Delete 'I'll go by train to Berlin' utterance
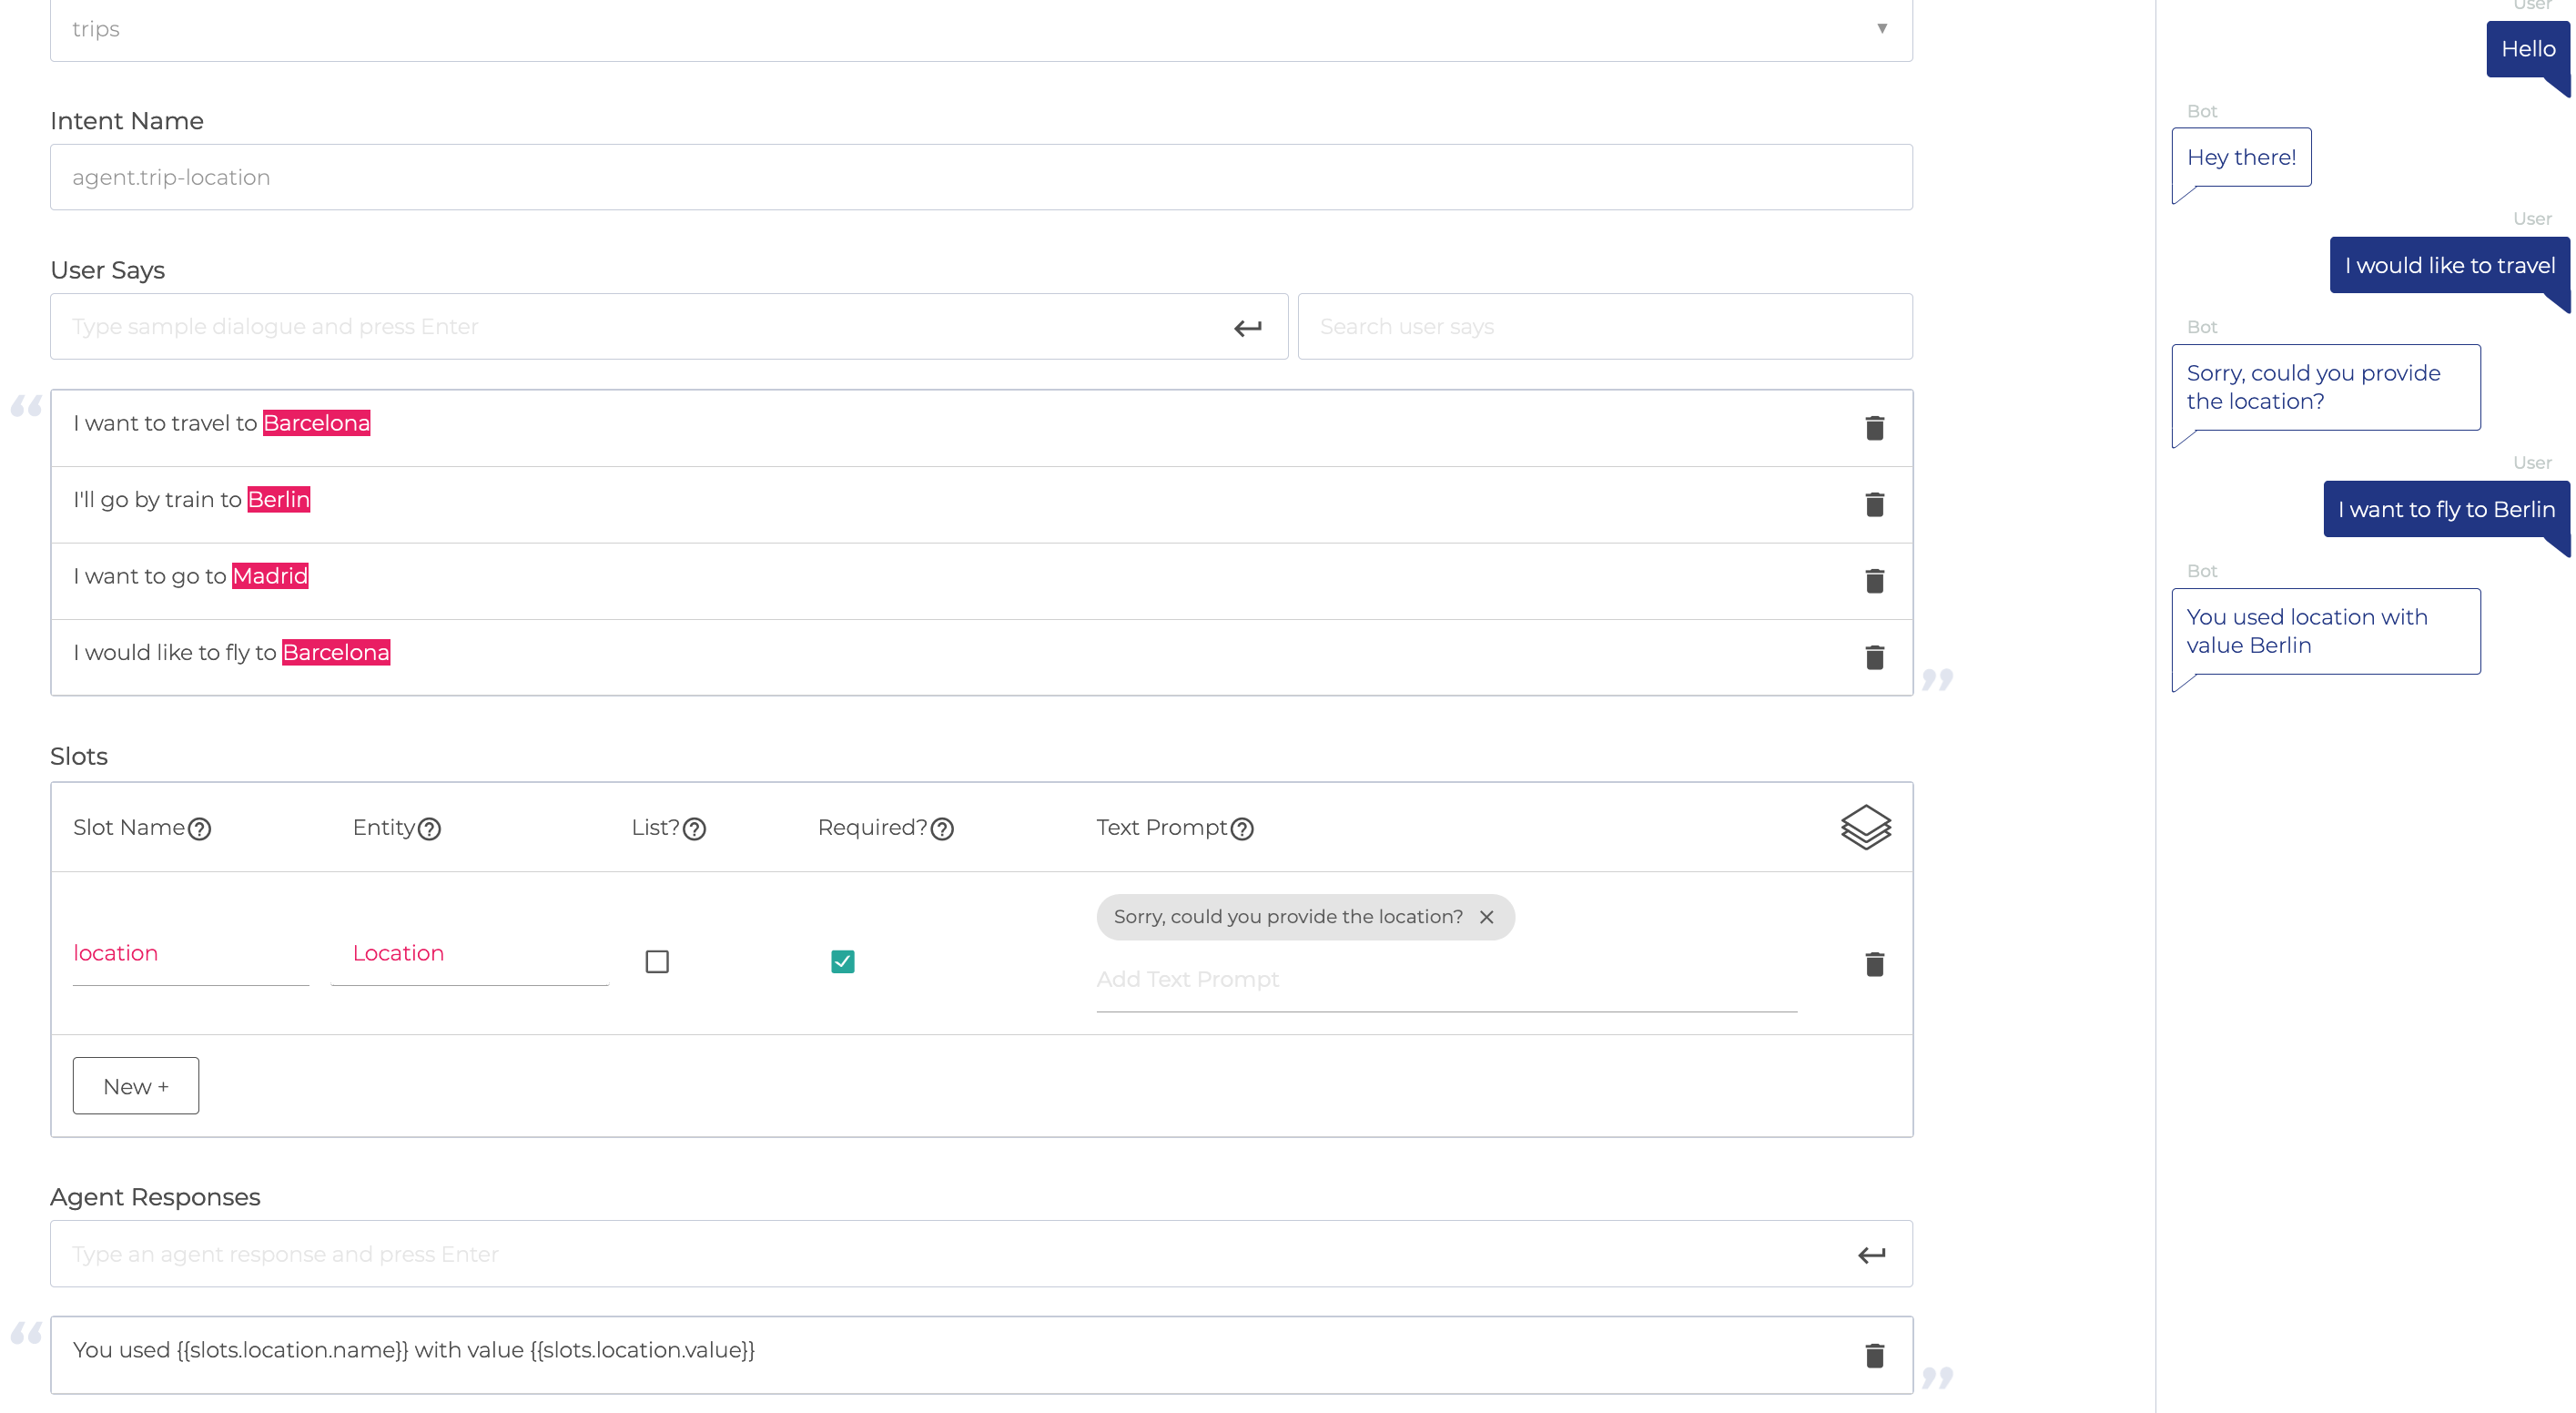 tap(1874, 505)
